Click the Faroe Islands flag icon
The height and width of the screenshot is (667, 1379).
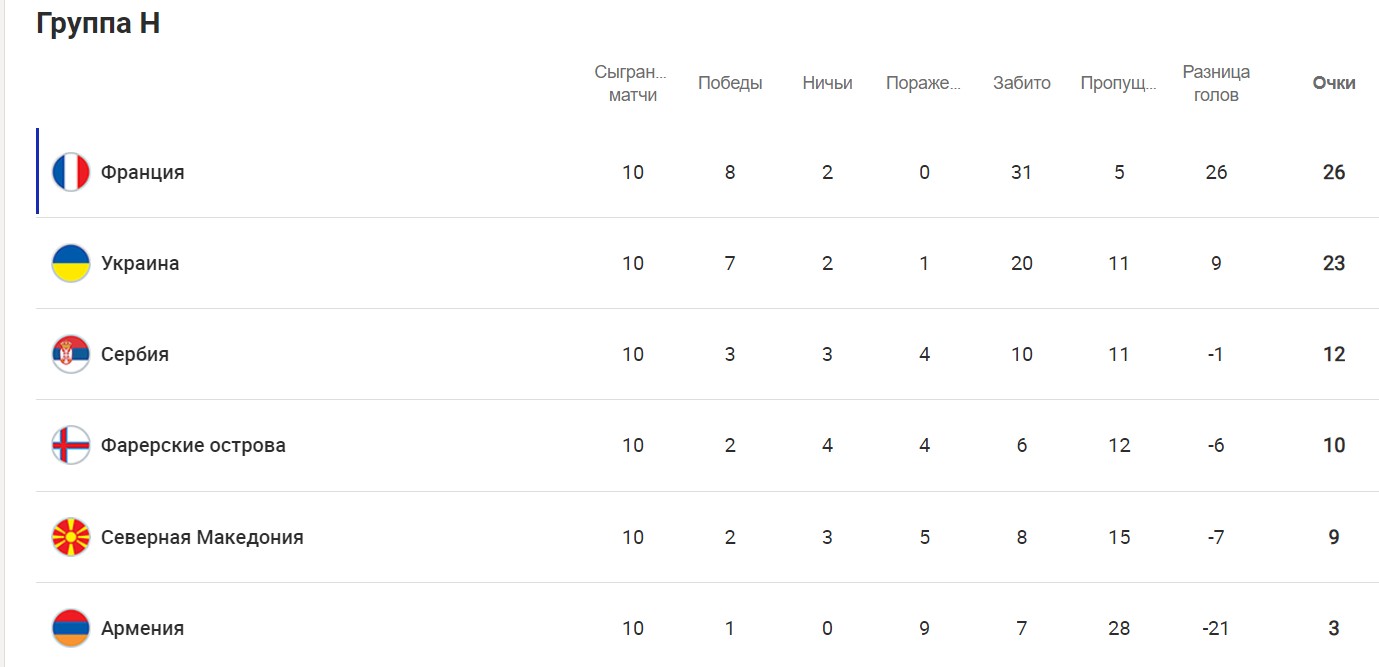pyautogui.click(x=71, y=445)
